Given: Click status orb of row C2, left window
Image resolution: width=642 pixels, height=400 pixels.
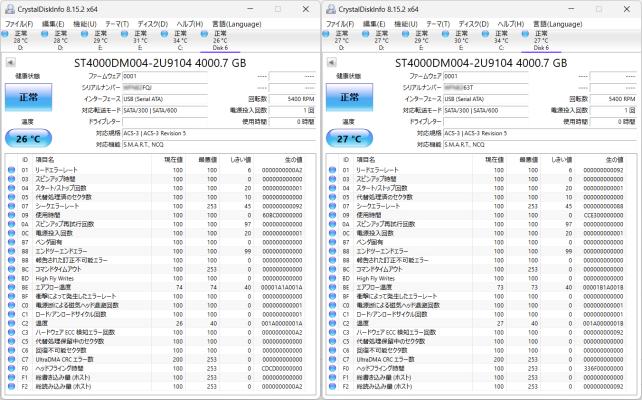Looking at the screenshot, I should click(11, 323).
